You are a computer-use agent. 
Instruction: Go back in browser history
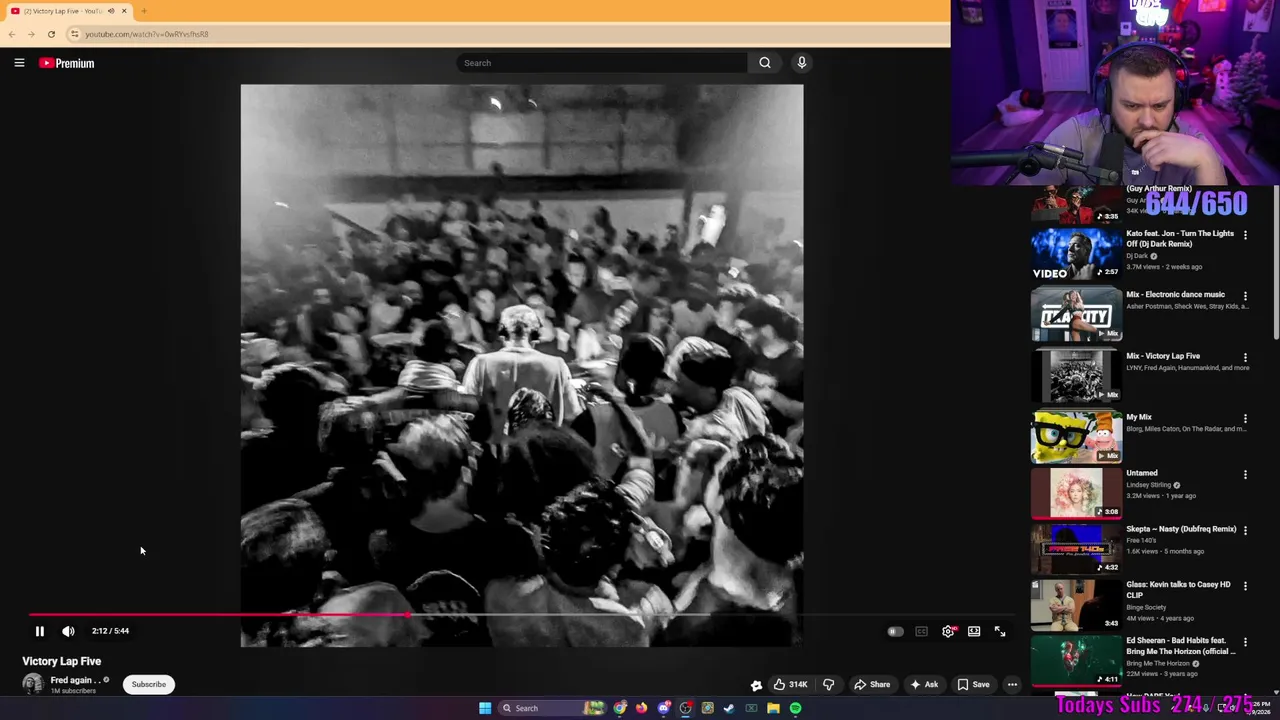(11, 34)
